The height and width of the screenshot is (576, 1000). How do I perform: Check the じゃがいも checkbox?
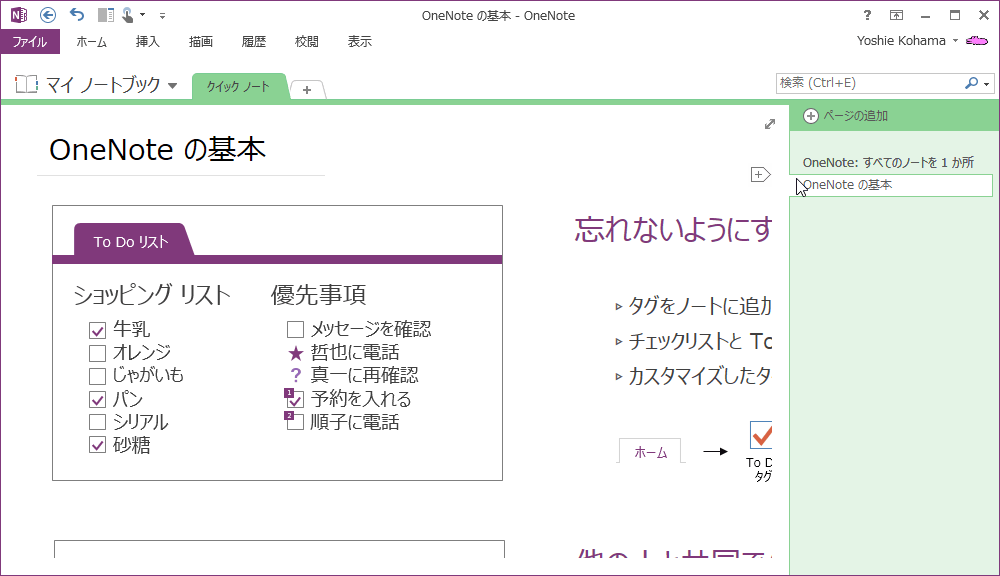[98, 376]
